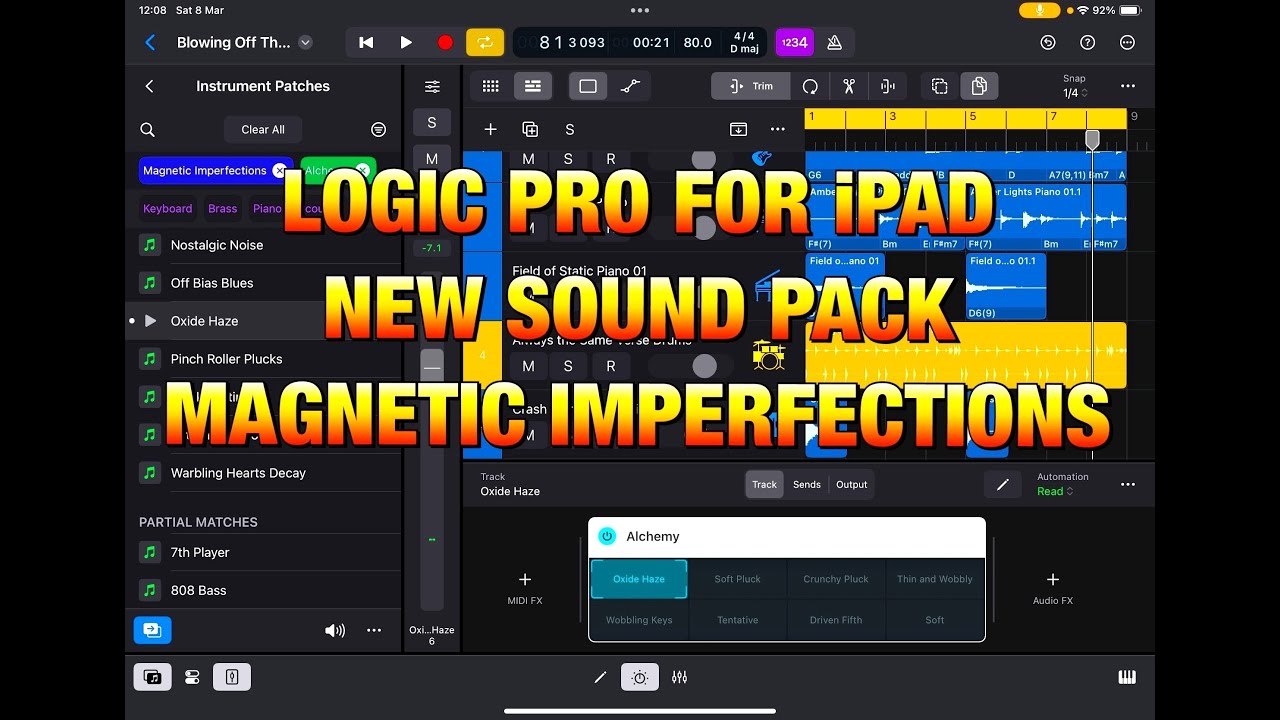Select the Field of Static Piano 01 region
This screenshot has width=1280, height=720.
tap(845, 286)
